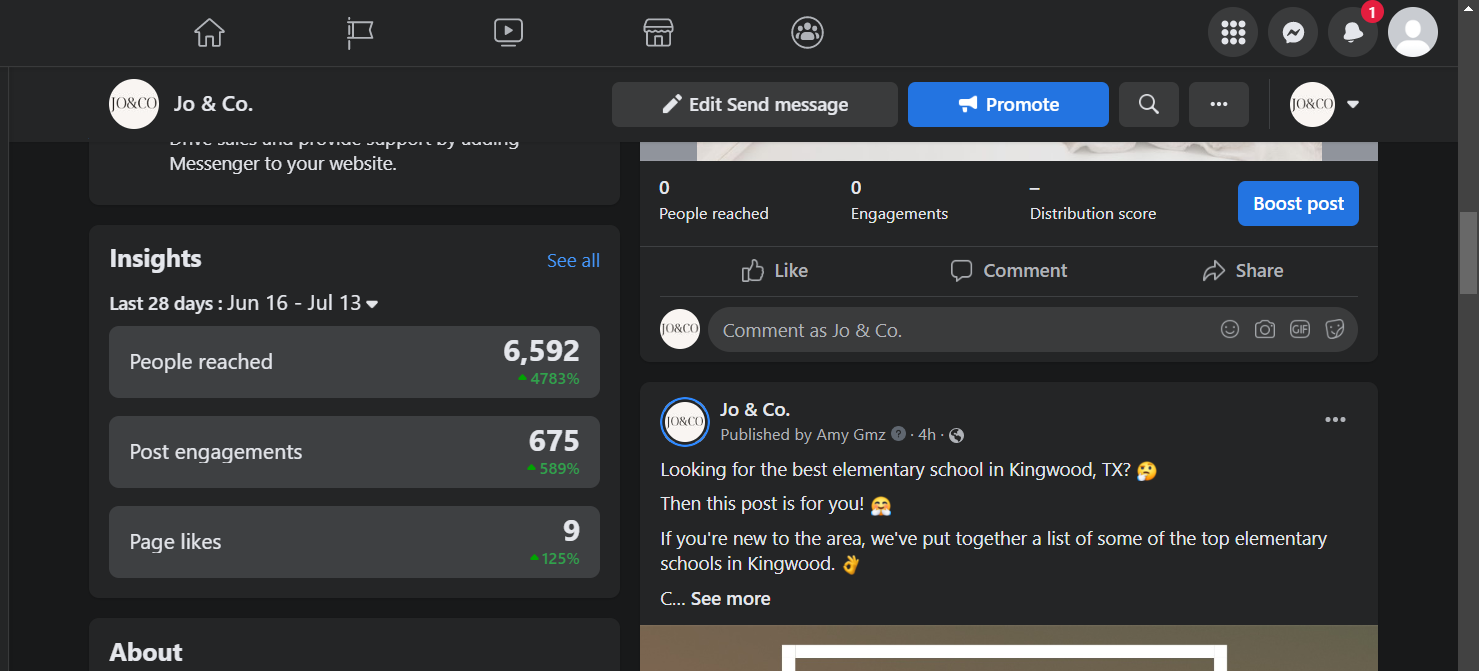
Task: Click the 4783% growth indicator
Action: 548,379
